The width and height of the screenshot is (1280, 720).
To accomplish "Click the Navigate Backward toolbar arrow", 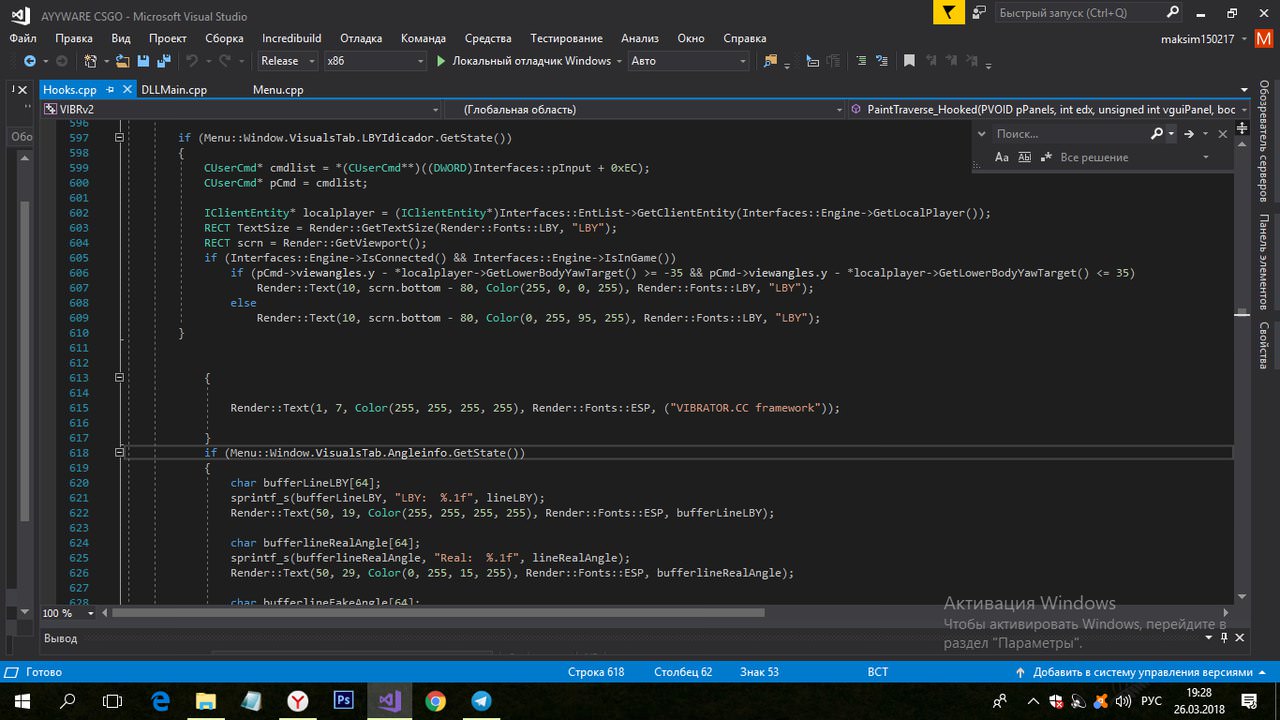I will (29, 61).
